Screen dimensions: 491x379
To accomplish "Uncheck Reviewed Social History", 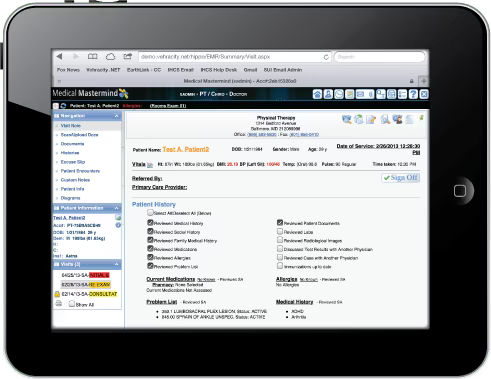I will 150,231.
